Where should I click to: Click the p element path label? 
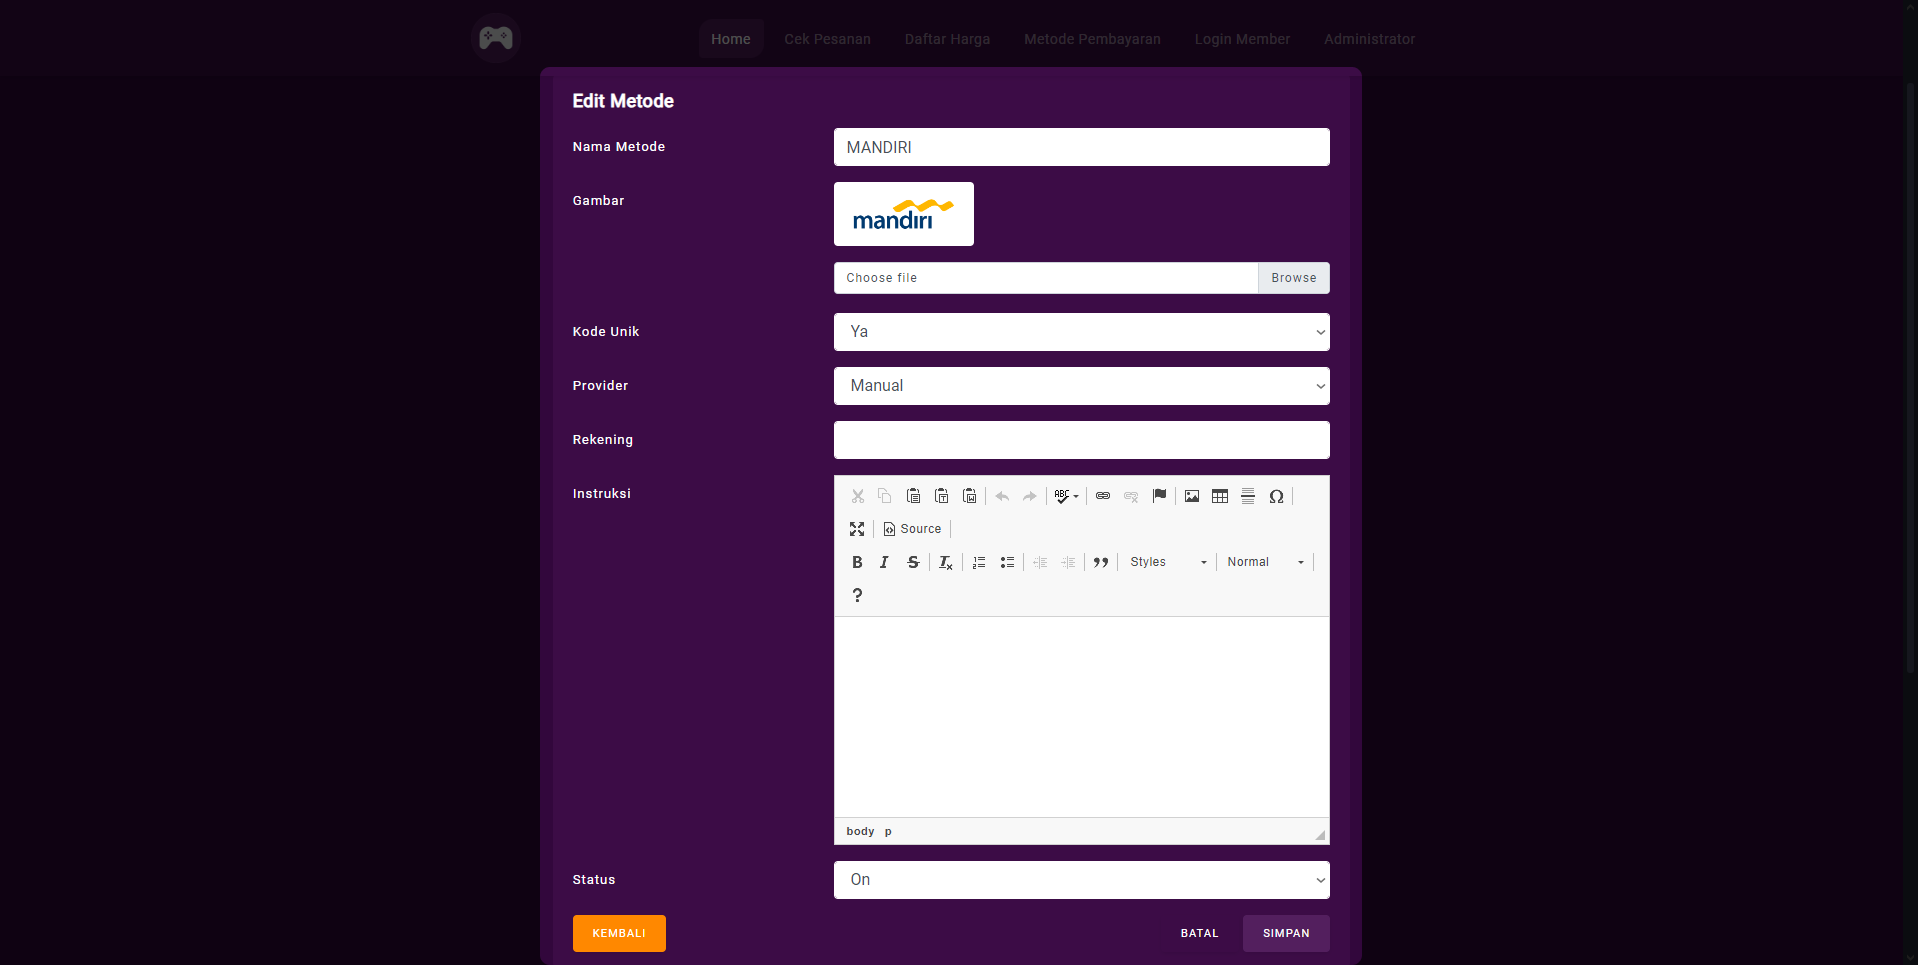888,831
